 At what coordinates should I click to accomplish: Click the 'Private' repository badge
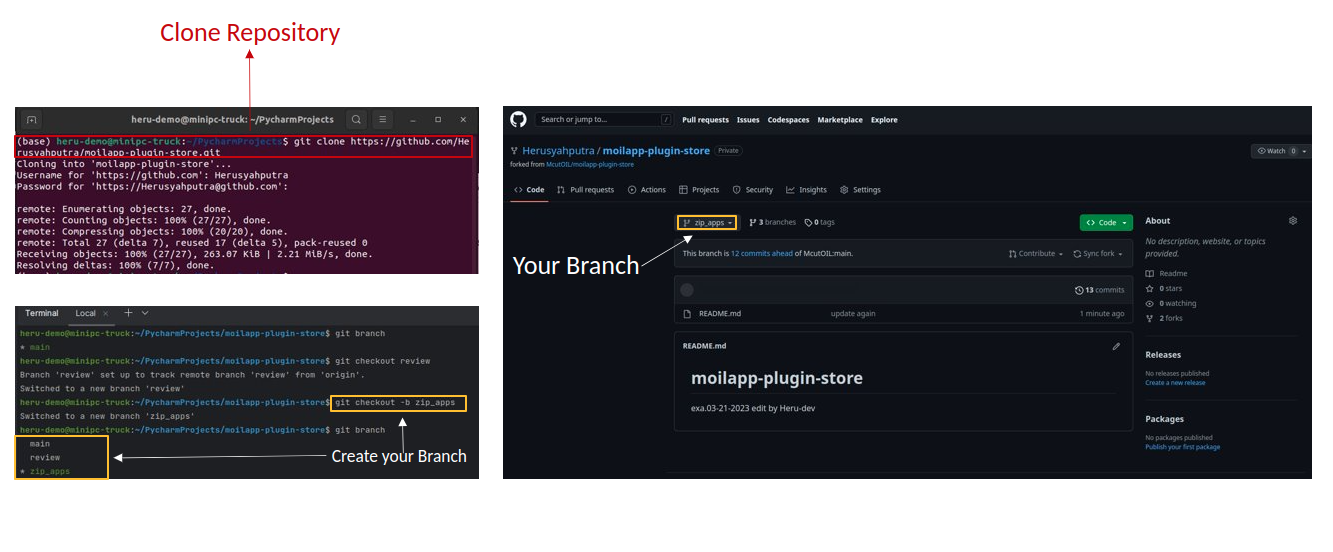pos(729,151)
